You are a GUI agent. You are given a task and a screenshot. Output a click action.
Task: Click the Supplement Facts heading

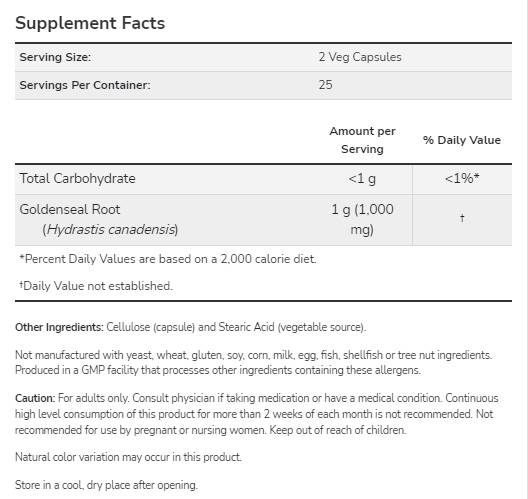(90, 23)
